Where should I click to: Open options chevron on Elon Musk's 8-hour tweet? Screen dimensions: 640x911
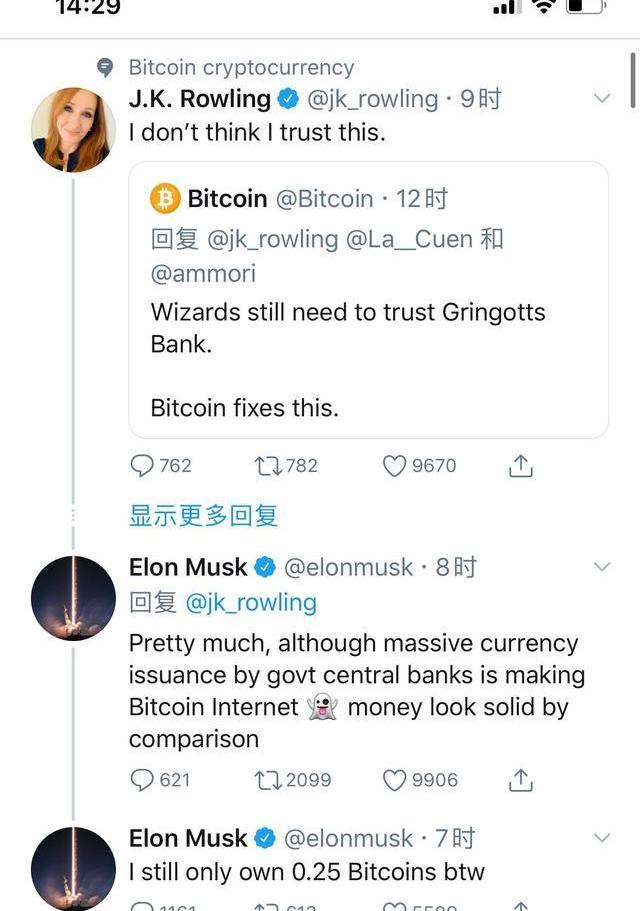click(x=602, y=566)
